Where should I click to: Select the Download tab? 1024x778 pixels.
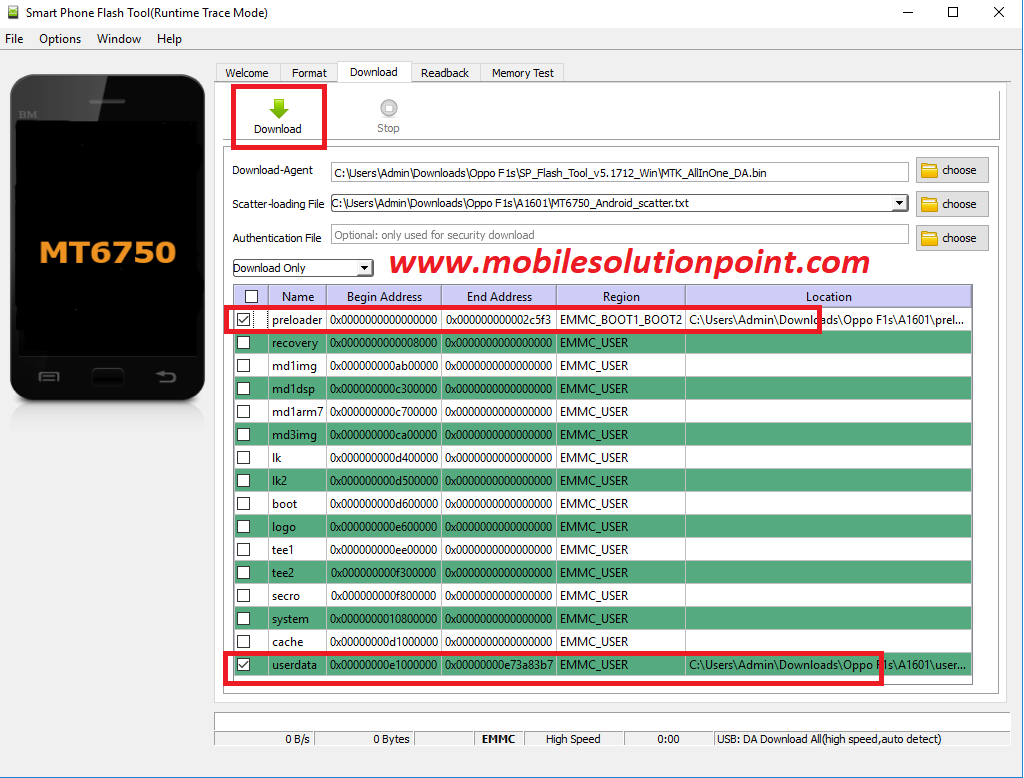(374, 72)
